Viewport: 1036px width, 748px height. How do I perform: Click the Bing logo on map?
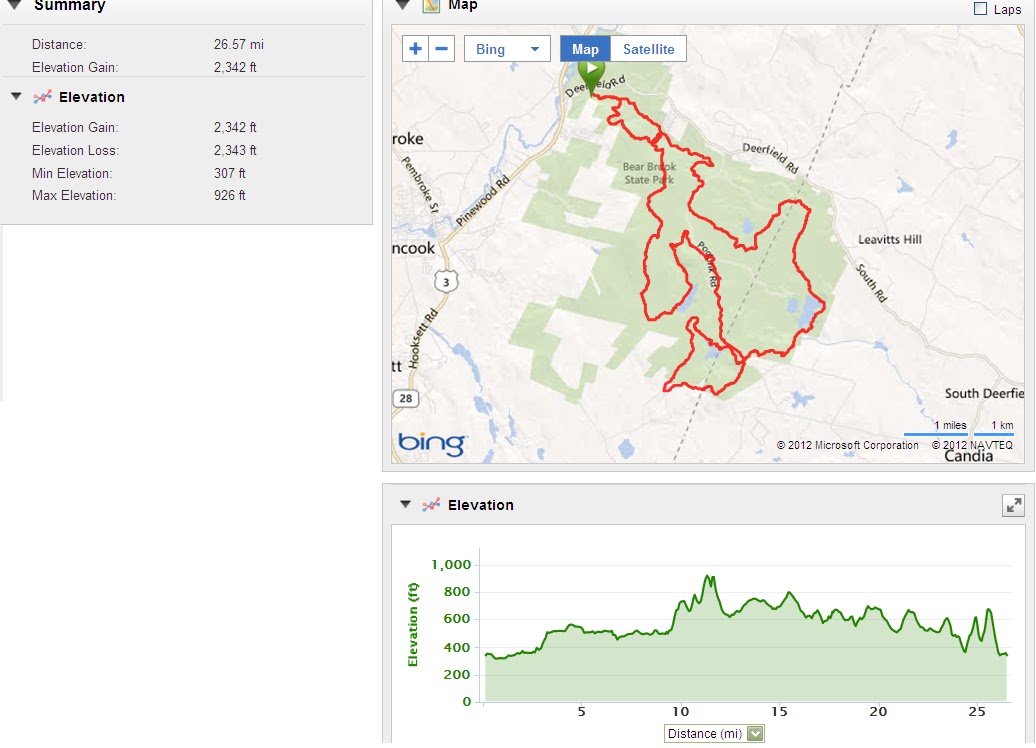[432, 443]
